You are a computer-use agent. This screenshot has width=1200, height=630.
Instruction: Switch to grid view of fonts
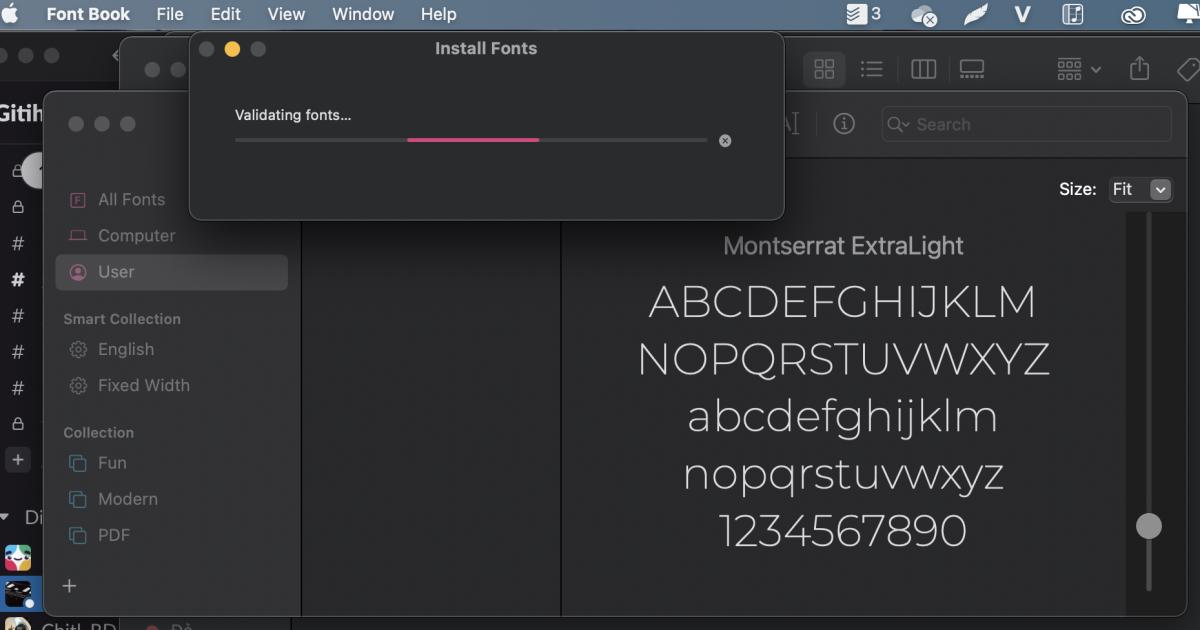pyautogui.click(x=824, y=68)
